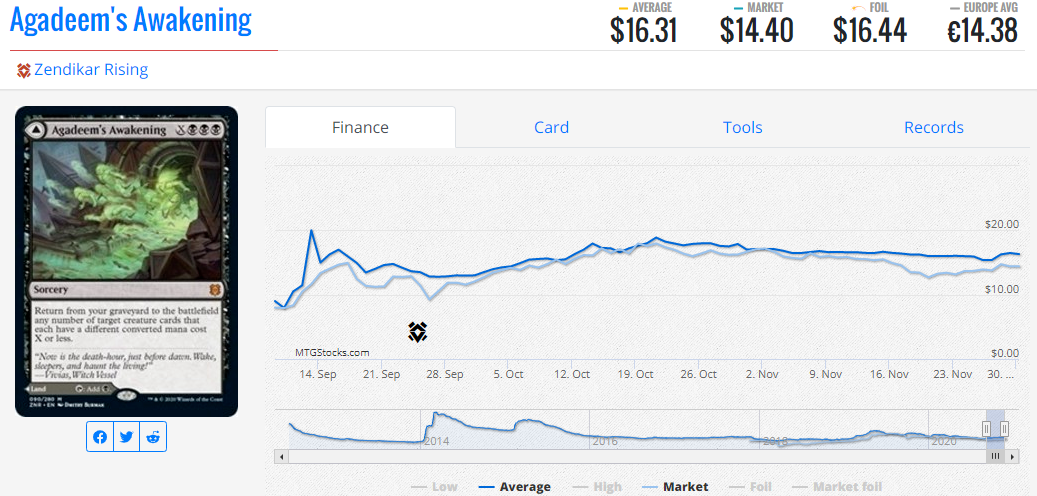Image resolution: width=1037 pixels, height=496 pixels.
Task: Open the Zendikar Rising set link
Action: [x=91, y=70]
